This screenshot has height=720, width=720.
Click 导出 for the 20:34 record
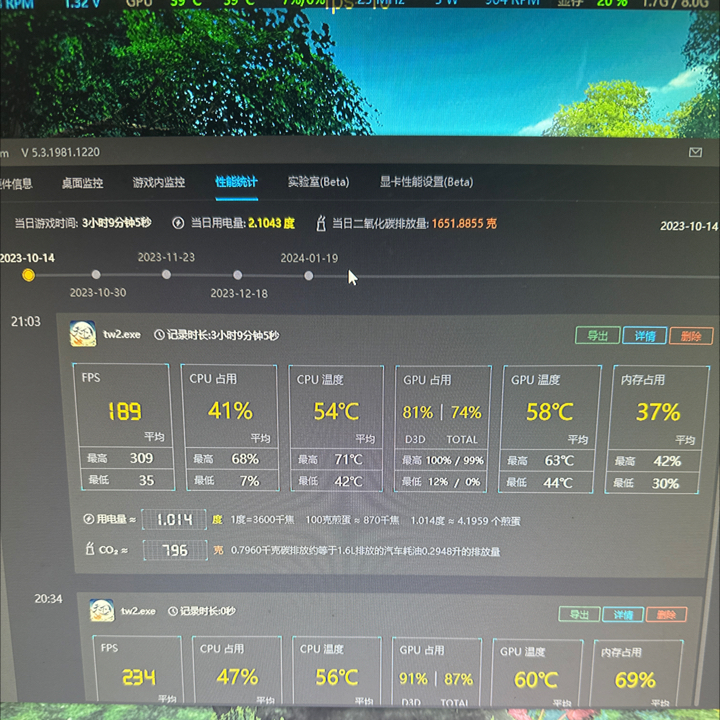pyautogui.click(x=579, y=614)
